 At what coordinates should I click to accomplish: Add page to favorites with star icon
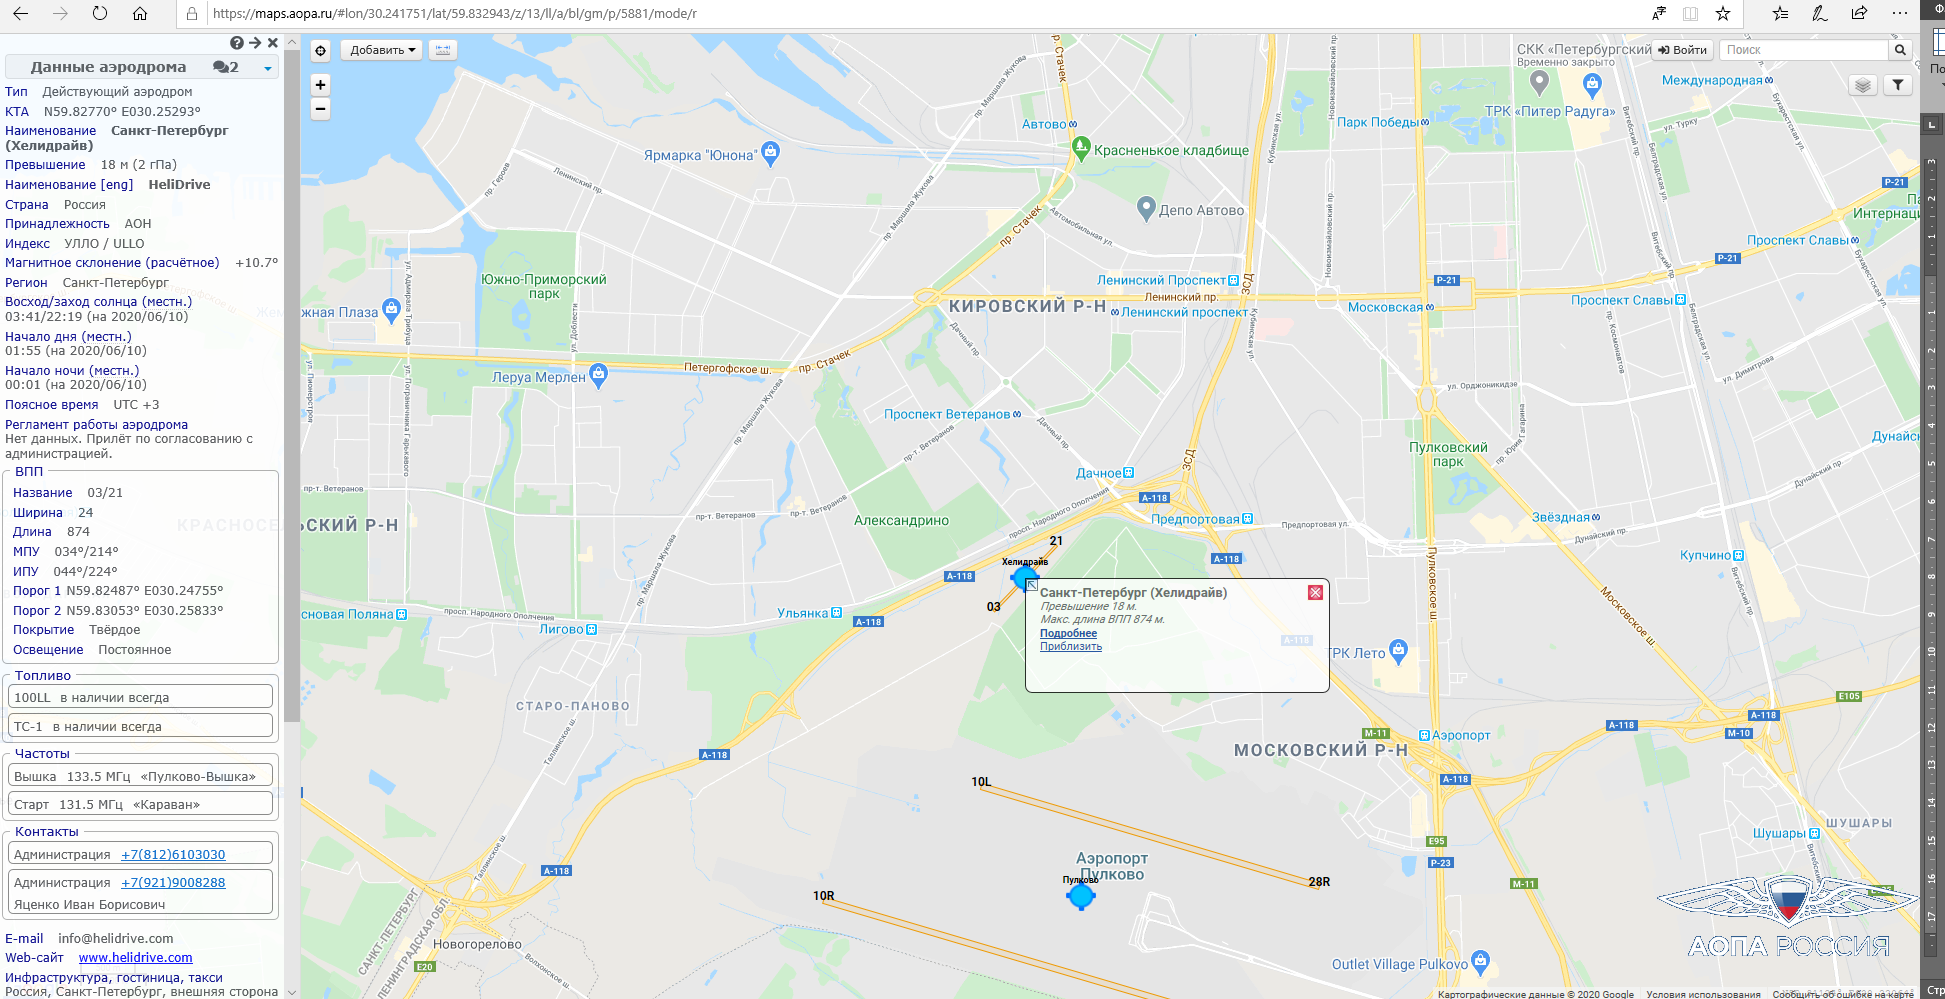tap(1723, 13)
